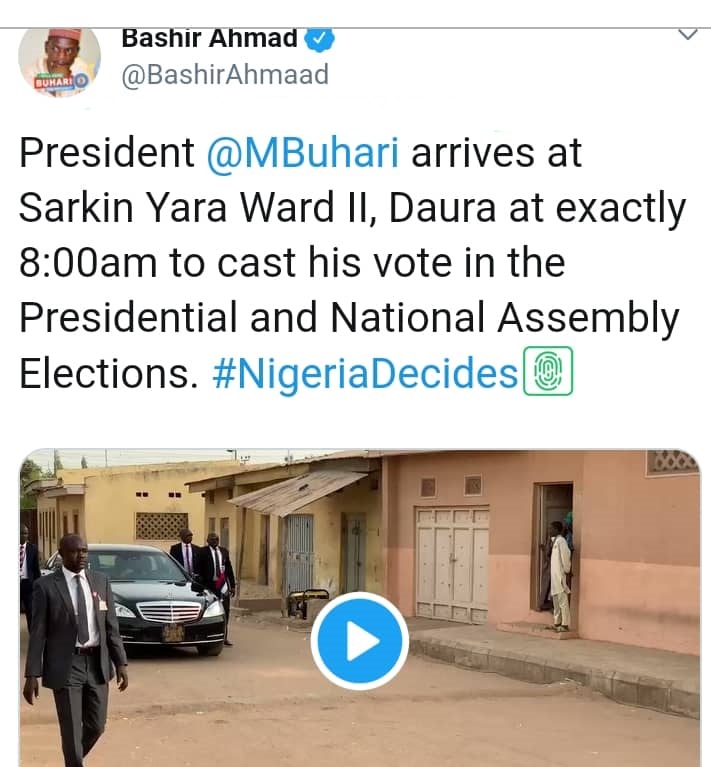Click the BUHARI label on avatar
The height and width of the screenshot is (767, 711).
coord(52,83)
